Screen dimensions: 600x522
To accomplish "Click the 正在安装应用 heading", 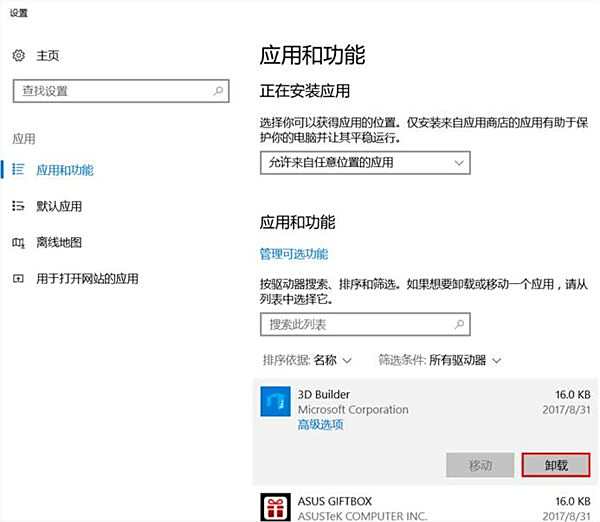I will tap(305, 91).
